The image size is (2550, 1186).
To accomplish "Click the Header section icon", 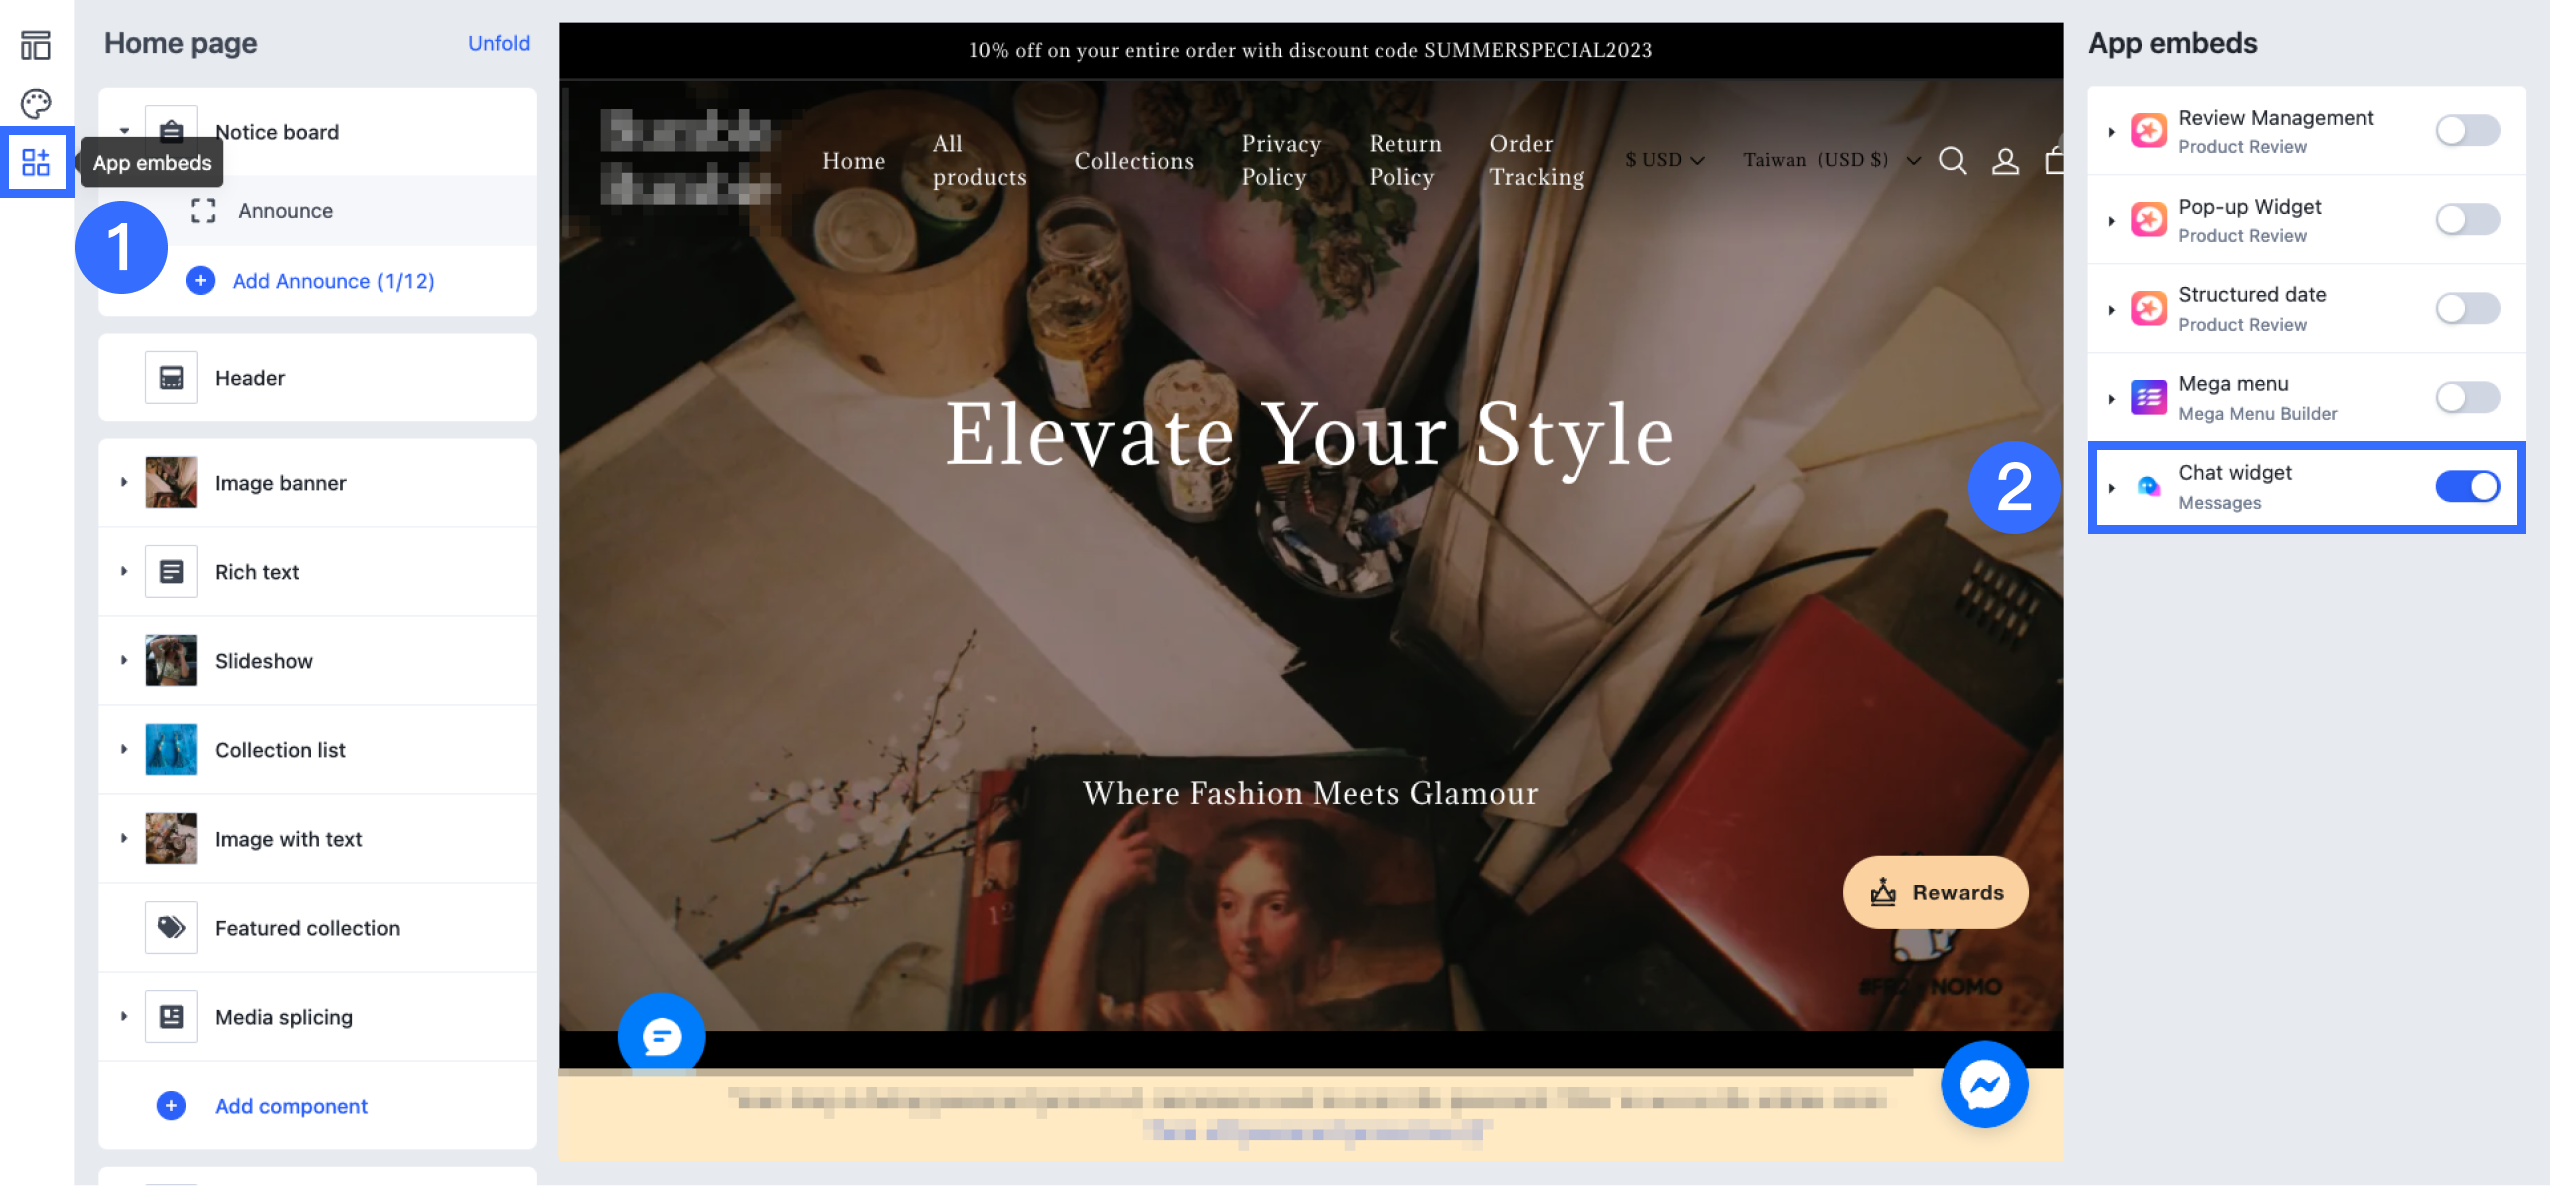I will coord(171,378).
